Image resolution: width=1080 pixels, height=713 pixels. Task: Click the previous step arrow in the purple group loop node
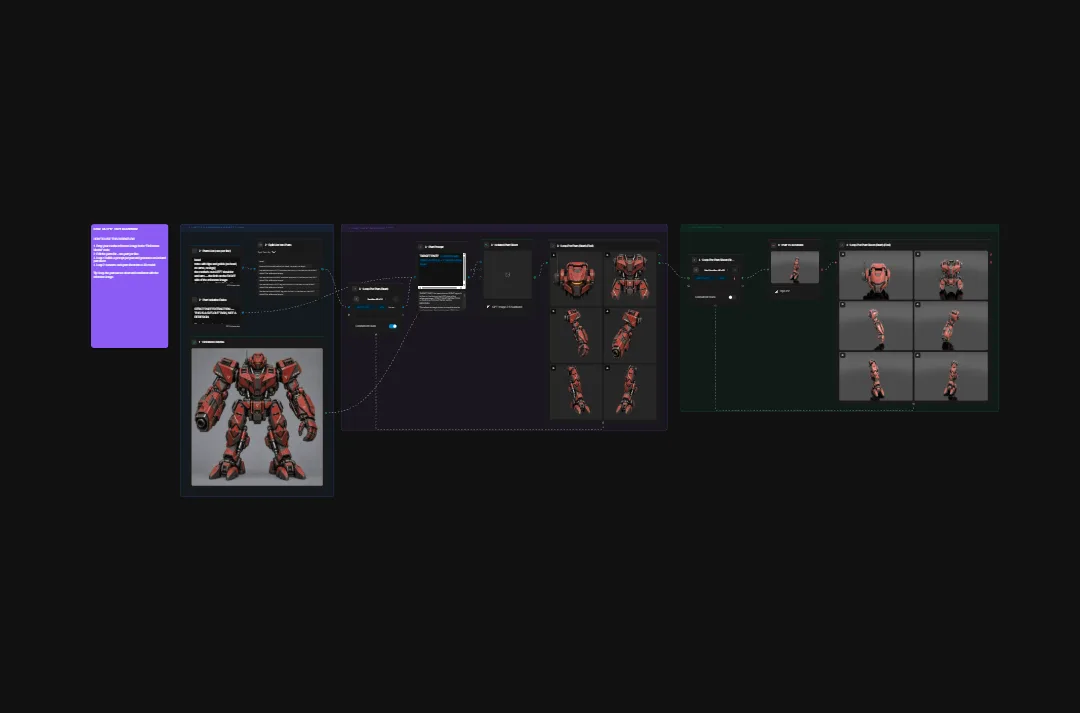[x=356, y=299]
